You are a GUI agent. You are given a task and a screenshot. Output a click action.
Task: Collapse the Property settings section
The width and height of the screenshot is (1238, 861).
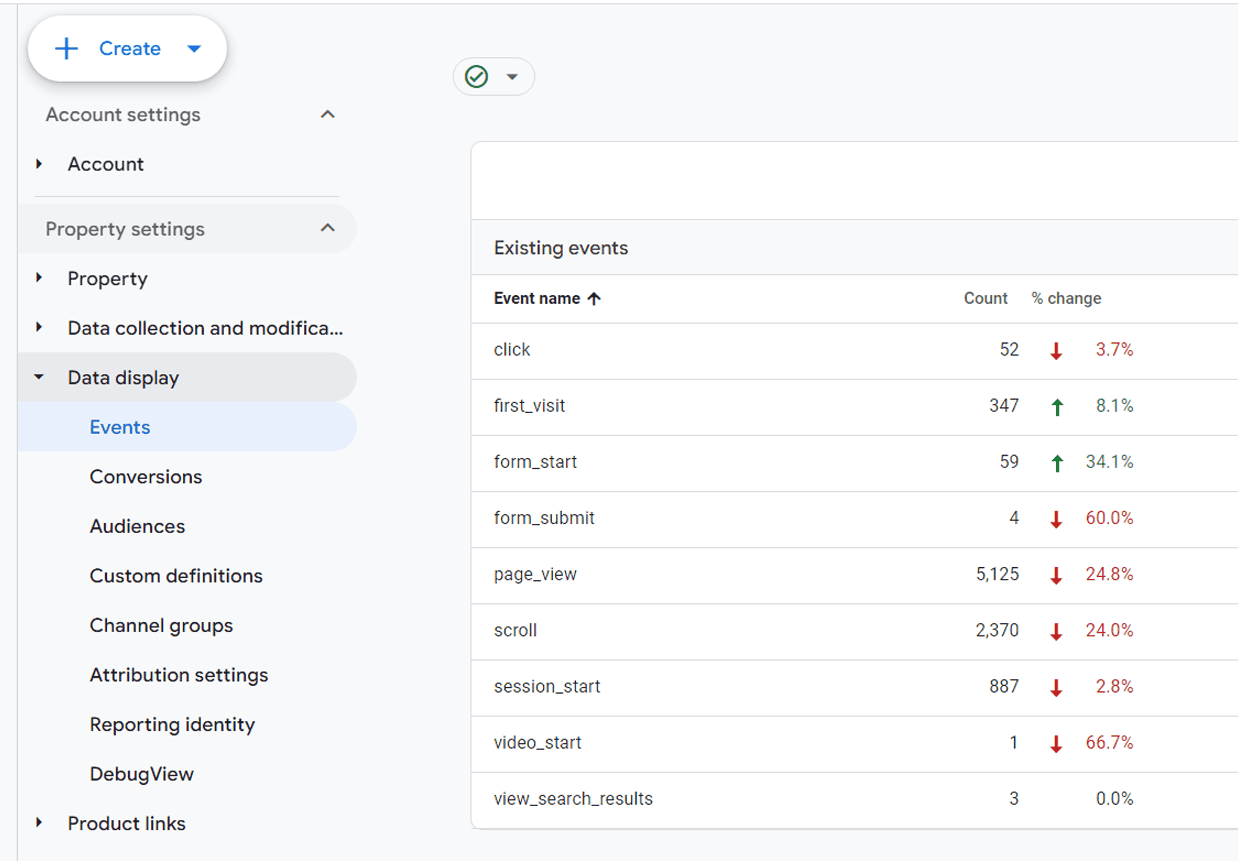point(327,229)
